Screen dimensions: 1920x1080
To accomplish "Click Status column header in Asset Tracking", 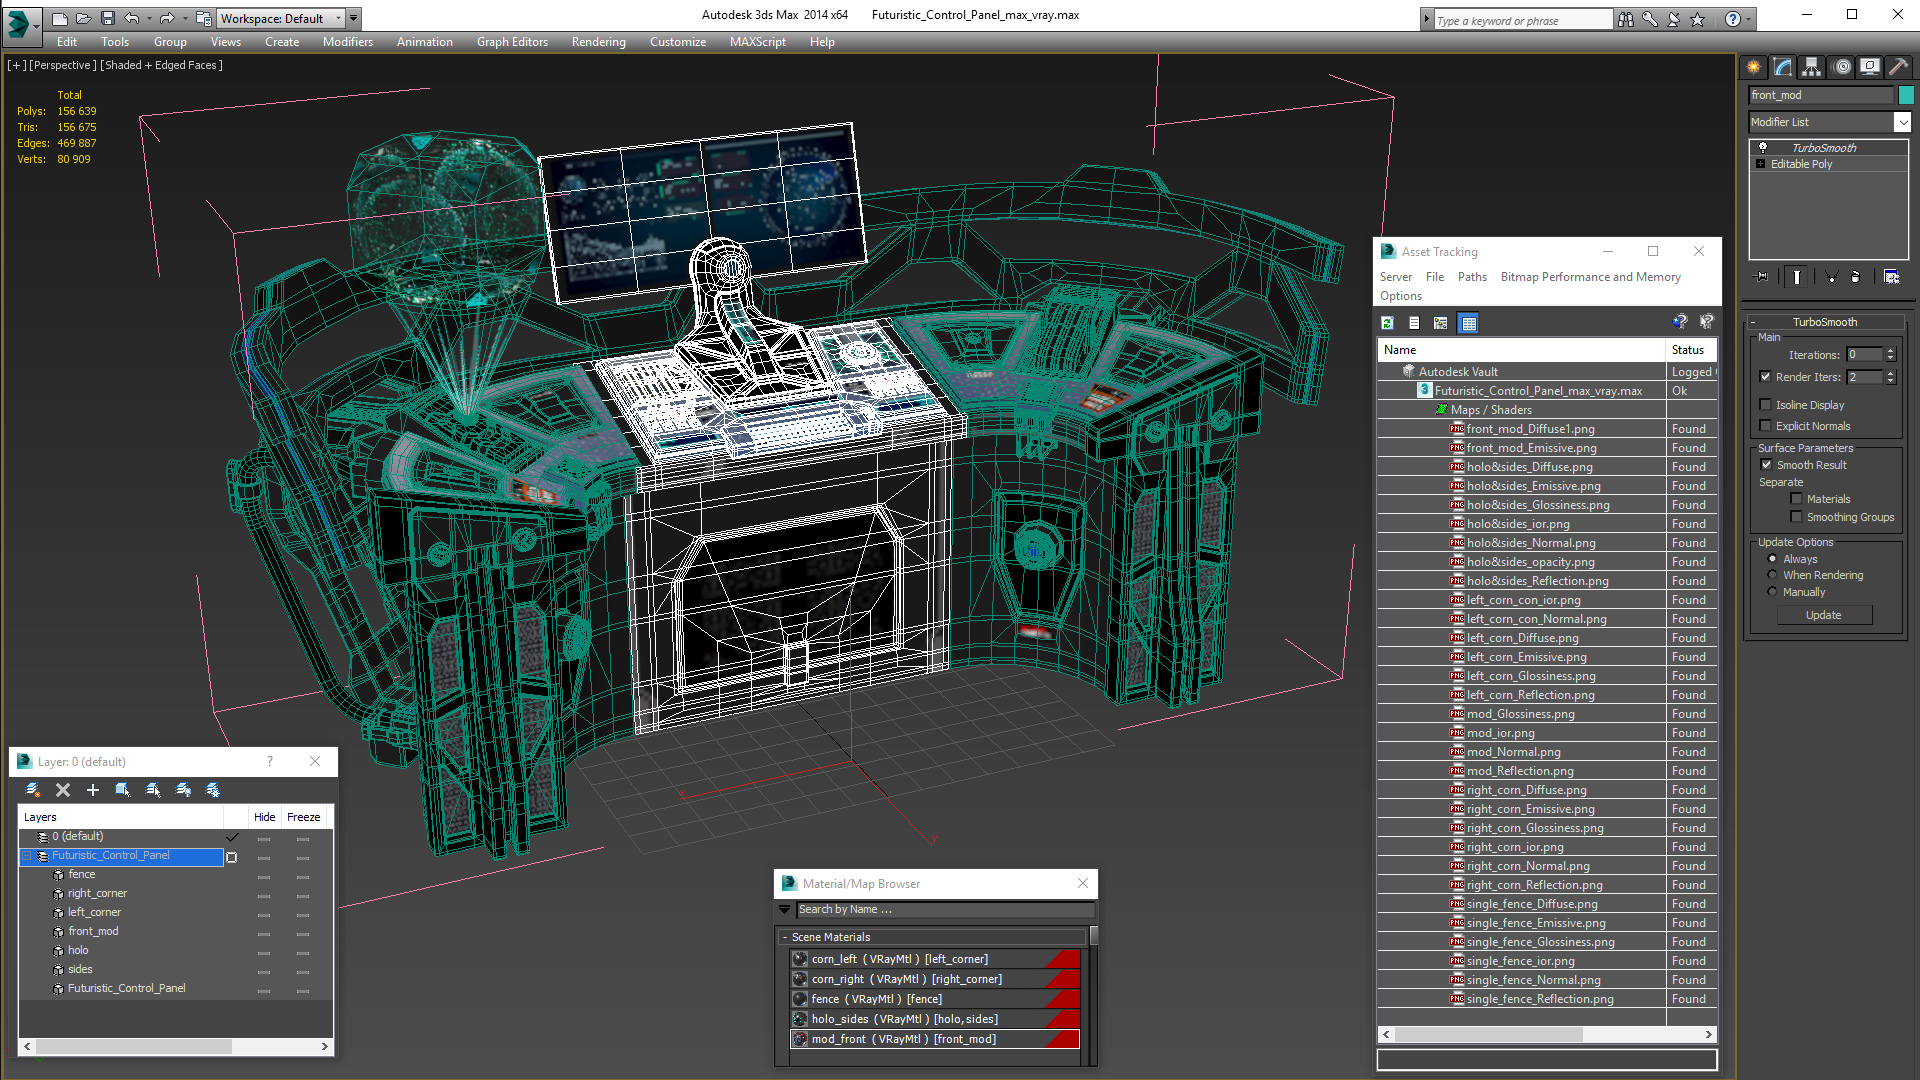I will (1692, 350).
